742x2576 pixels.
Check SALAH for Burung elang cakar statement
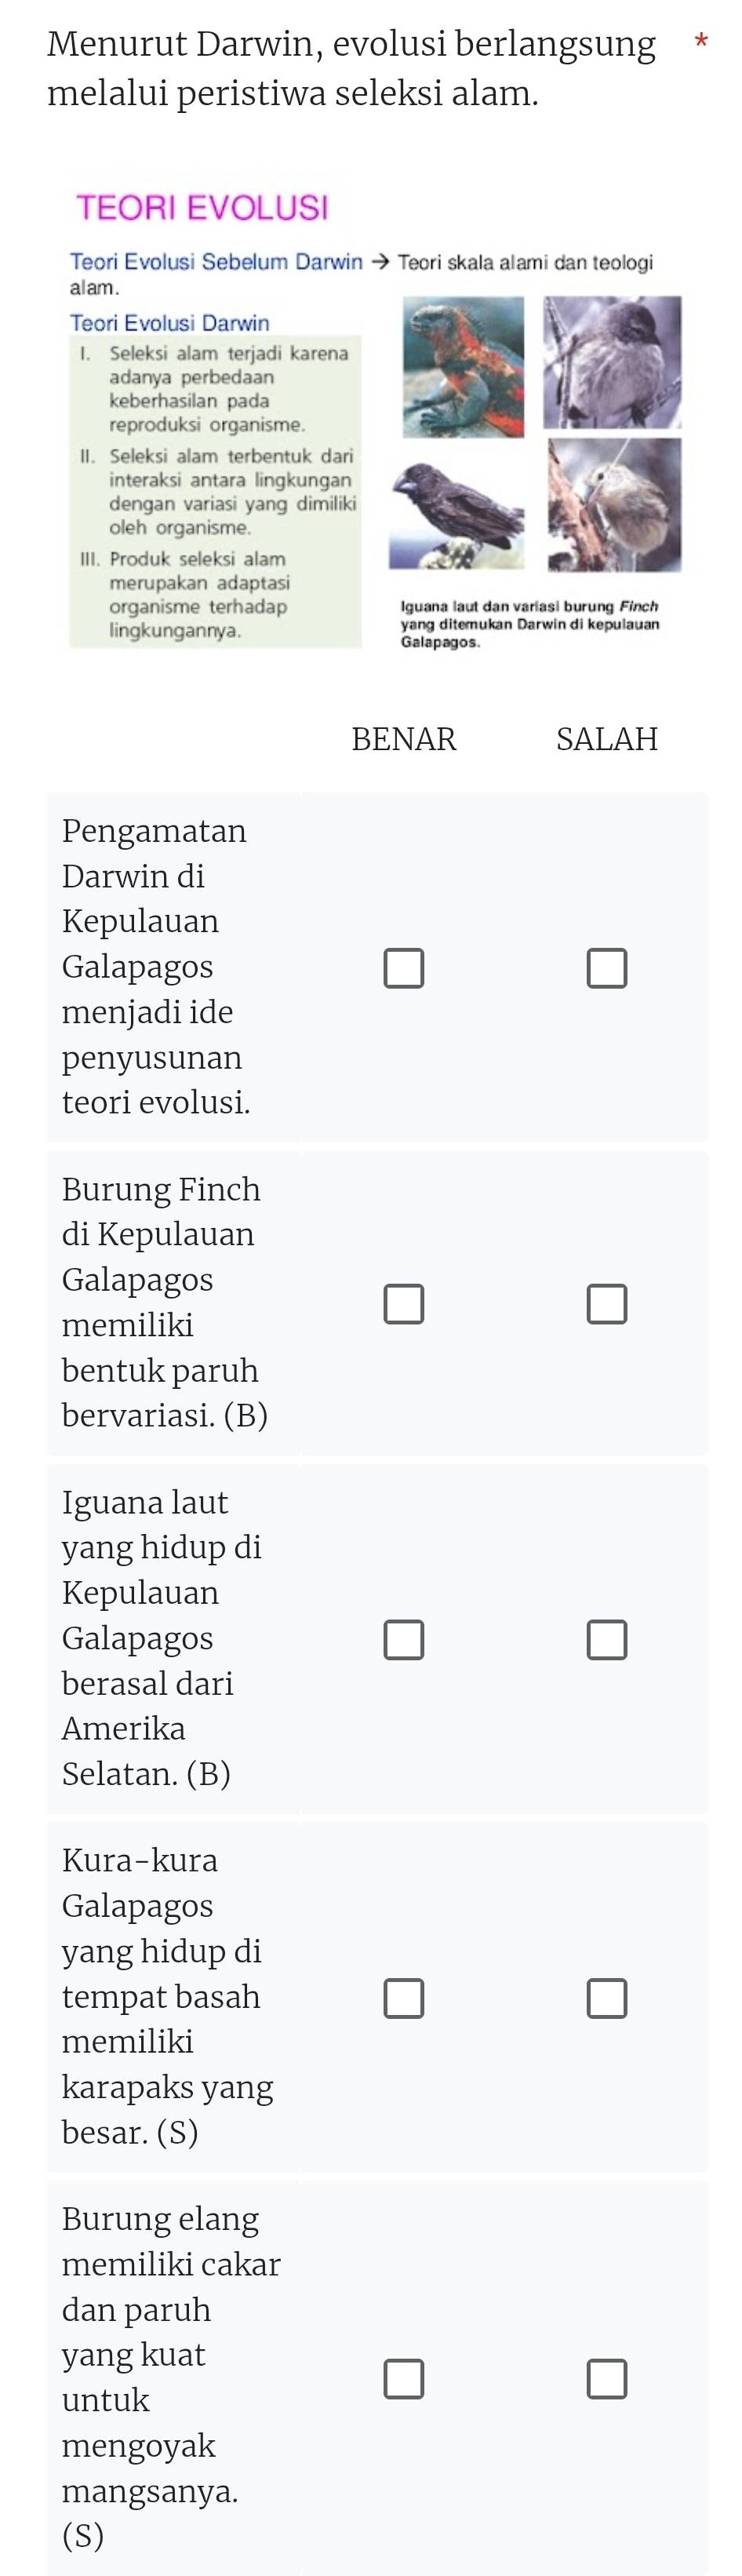607,2378
